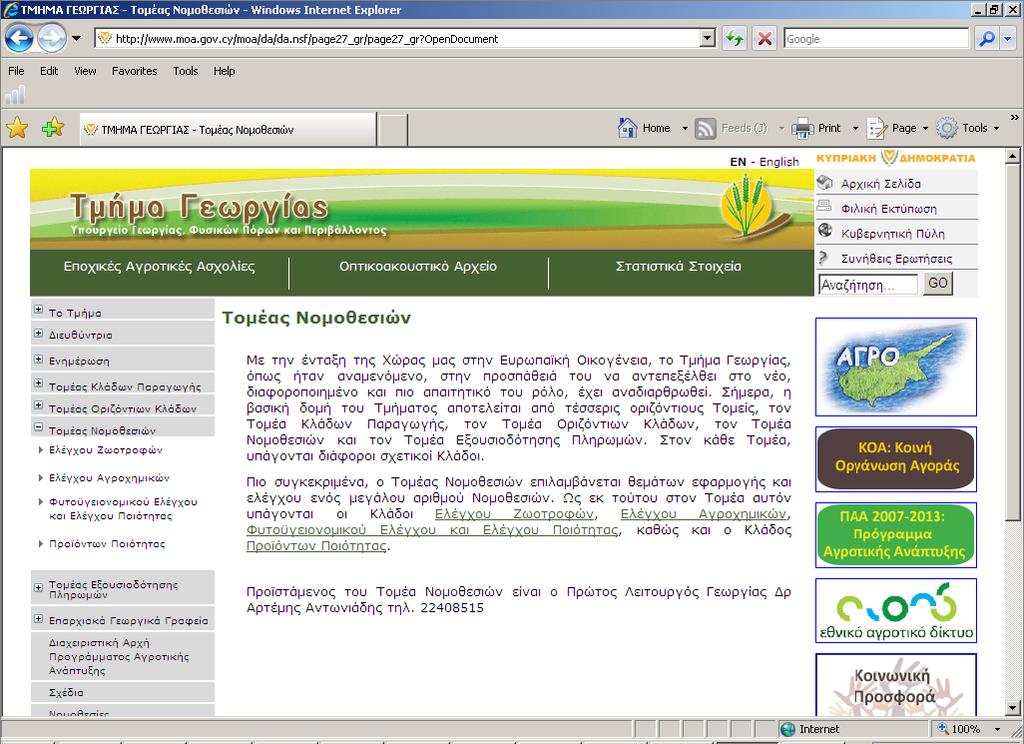The image size is (1024, 744).
Task: Open Οπτικοακουστικό Αρχείο section
Action: [x=418, y=267]
